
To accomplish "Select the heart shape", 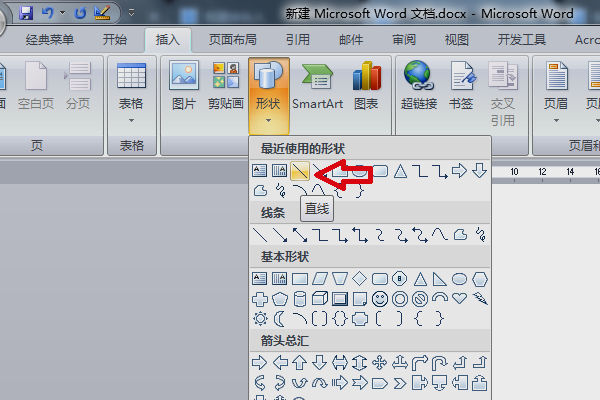I will (460, 298).
